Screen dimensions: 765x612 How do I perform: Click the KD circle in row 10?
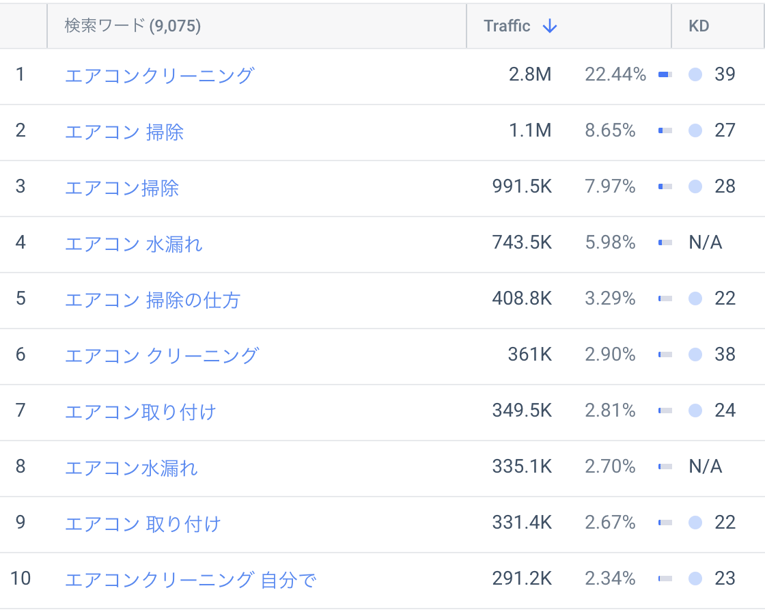696,579
